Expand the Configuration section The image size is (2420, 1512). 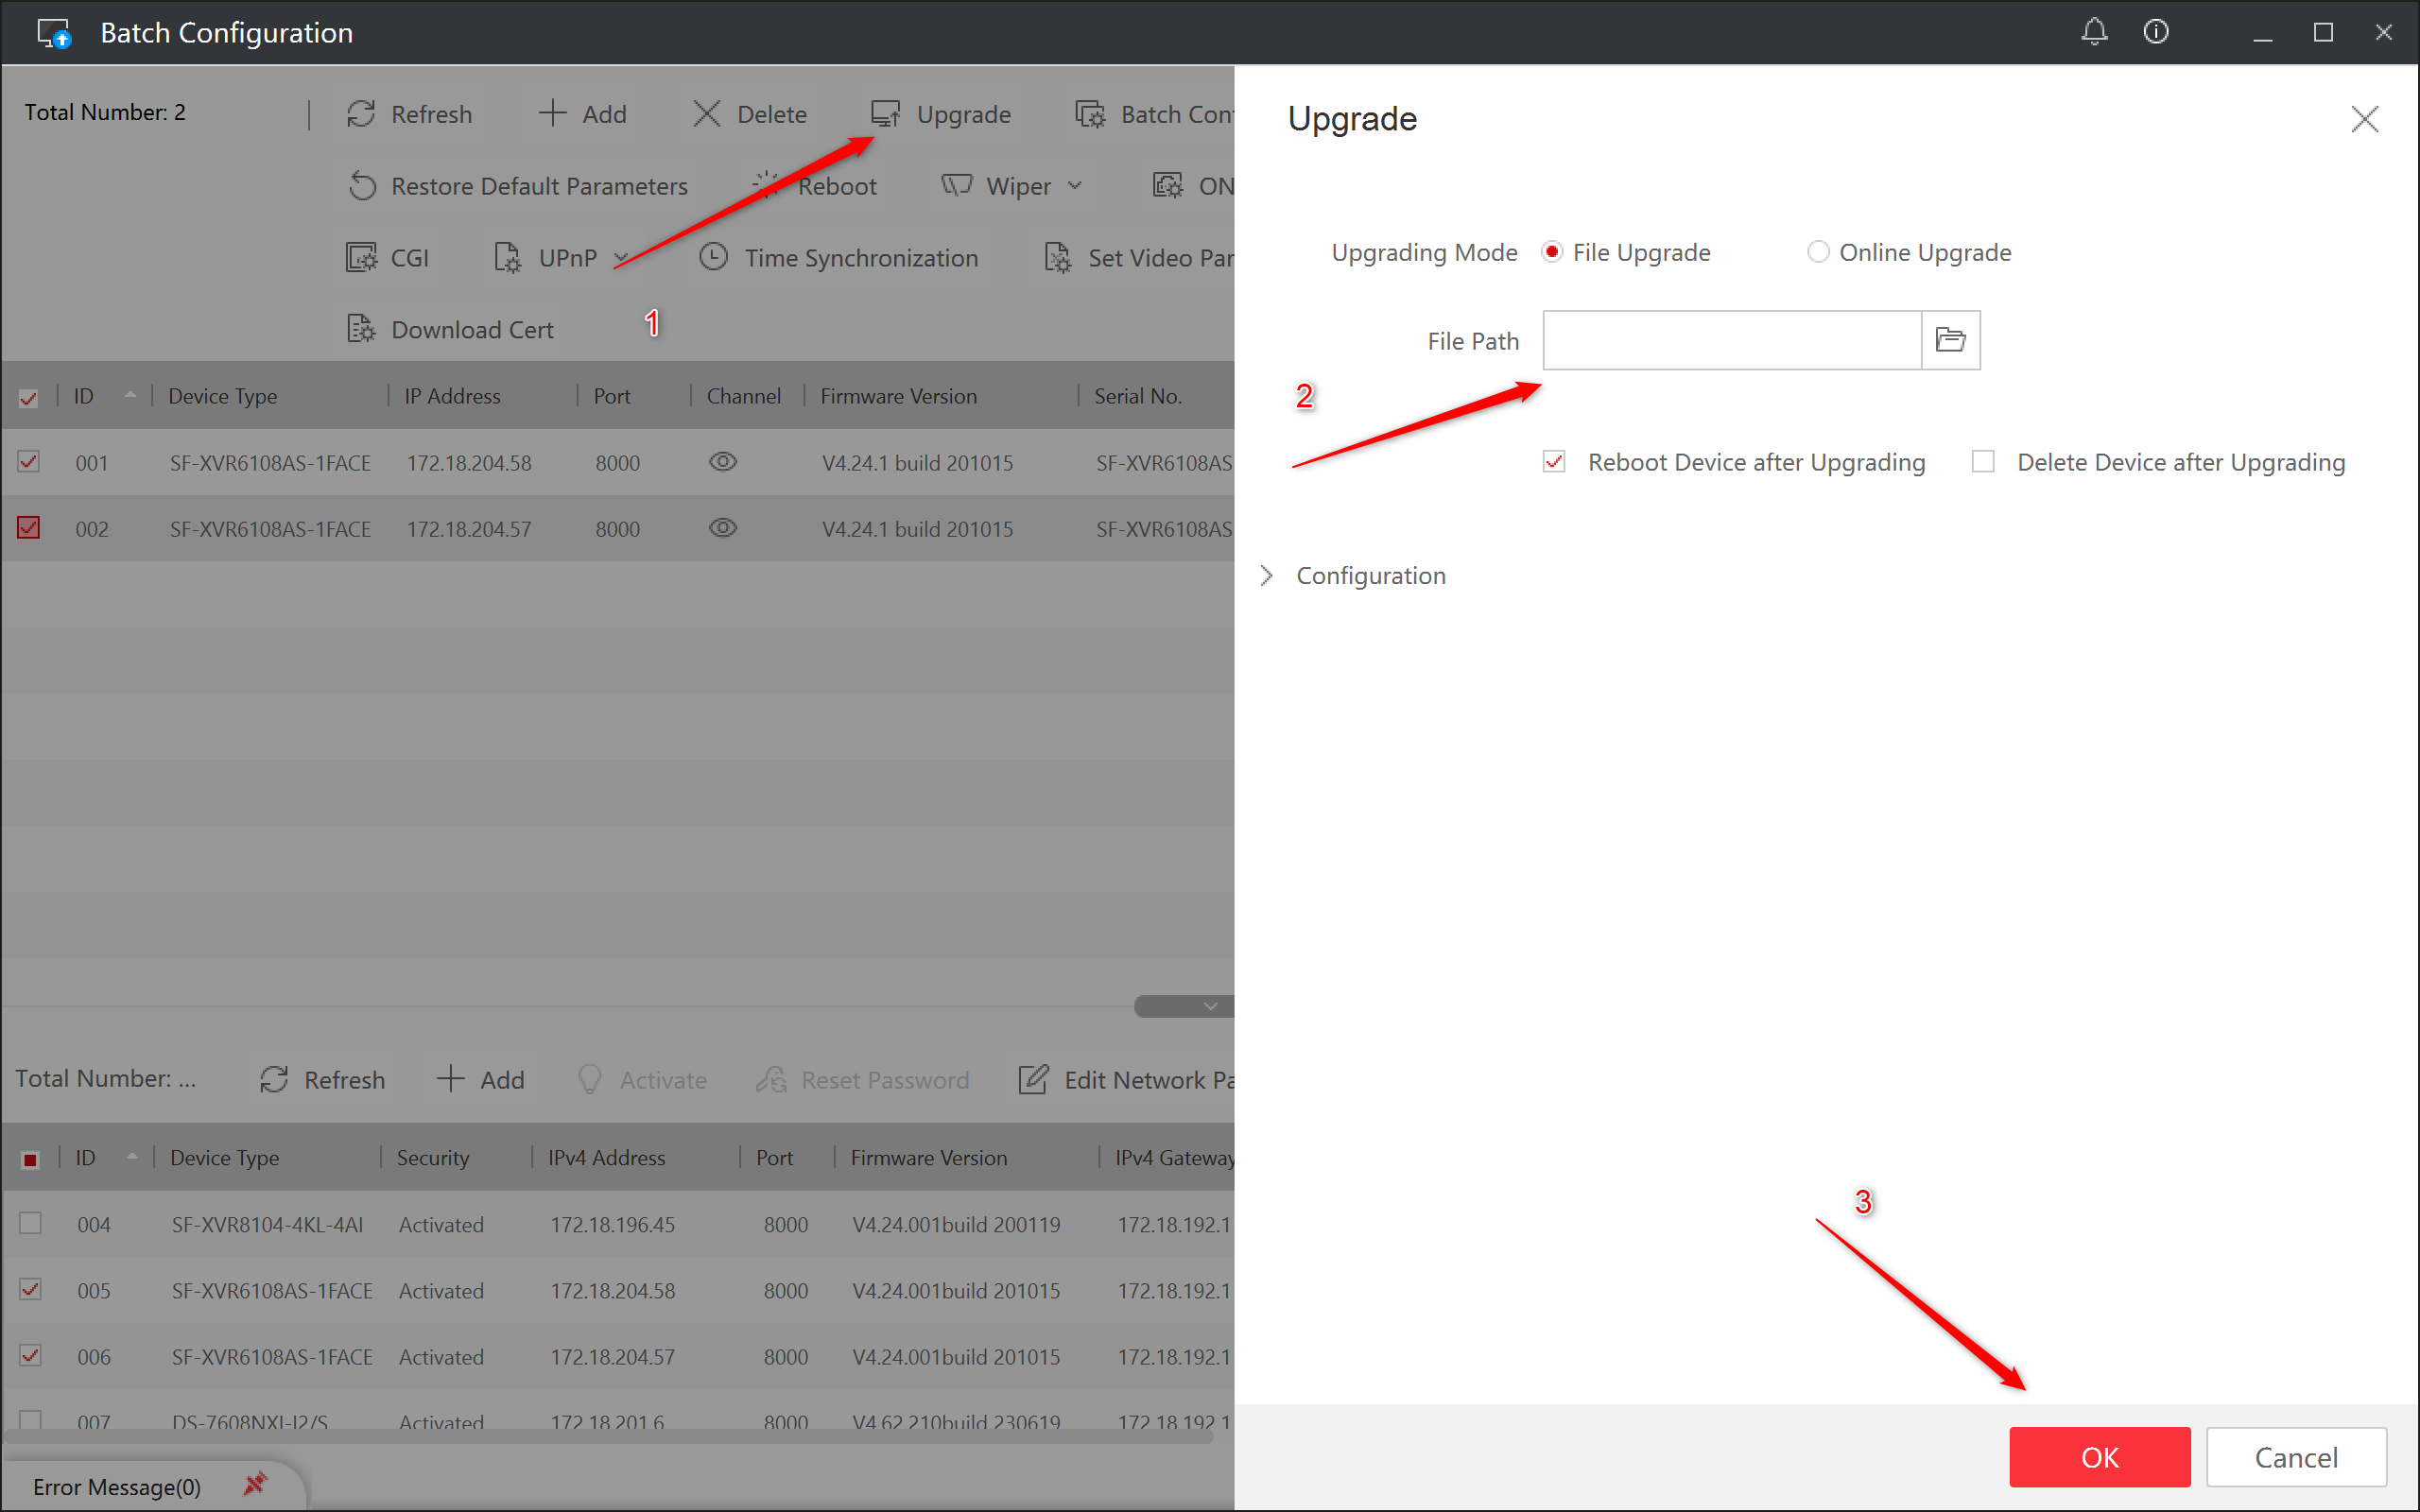[1267, 575]
